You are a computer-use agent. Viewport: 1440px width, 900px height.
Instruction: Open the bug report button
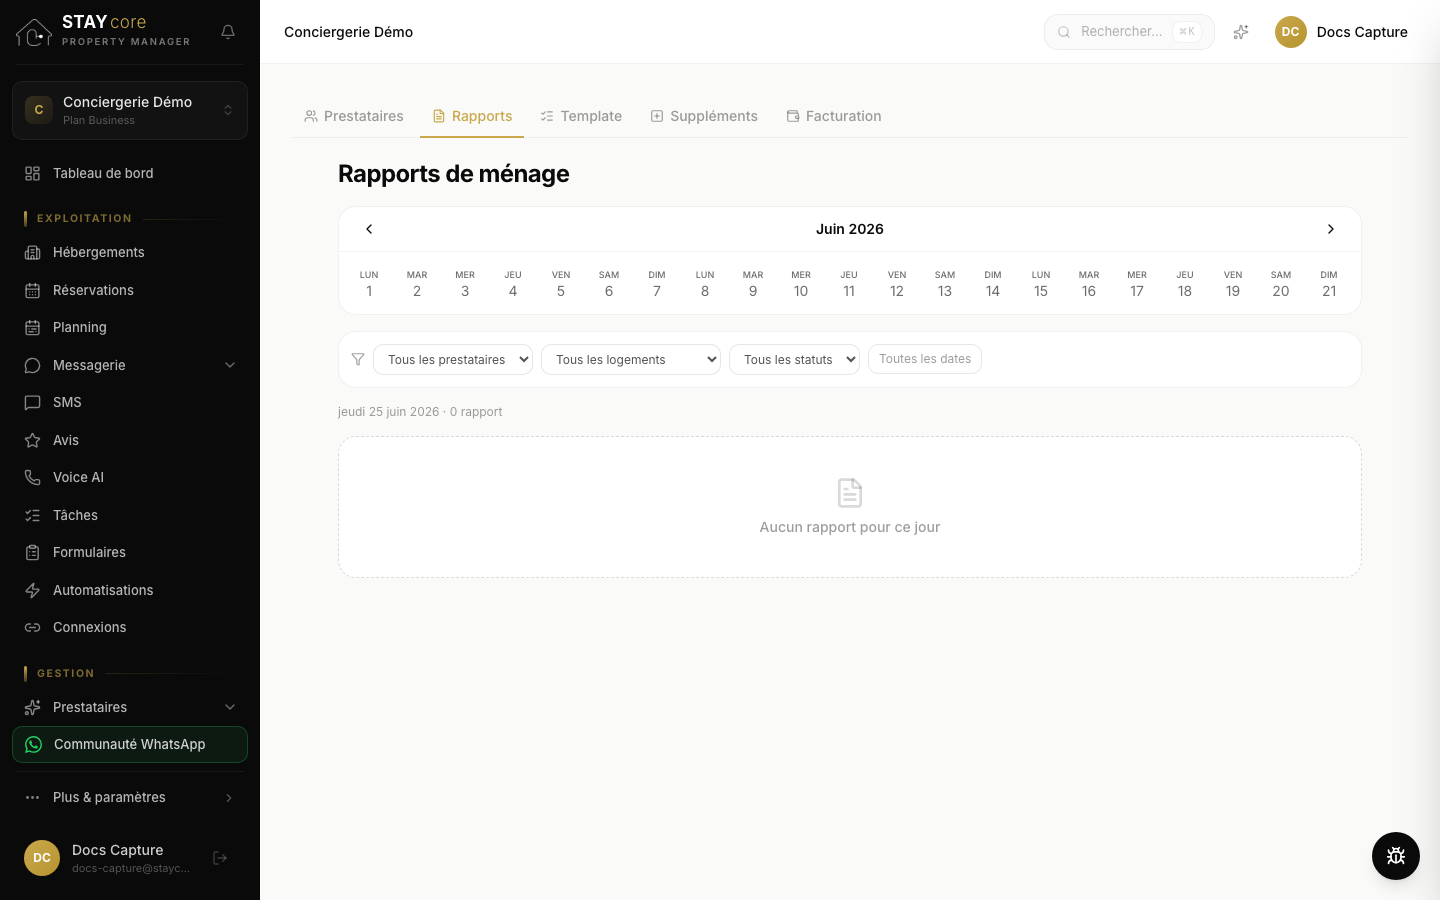[x=1396, y=856]
